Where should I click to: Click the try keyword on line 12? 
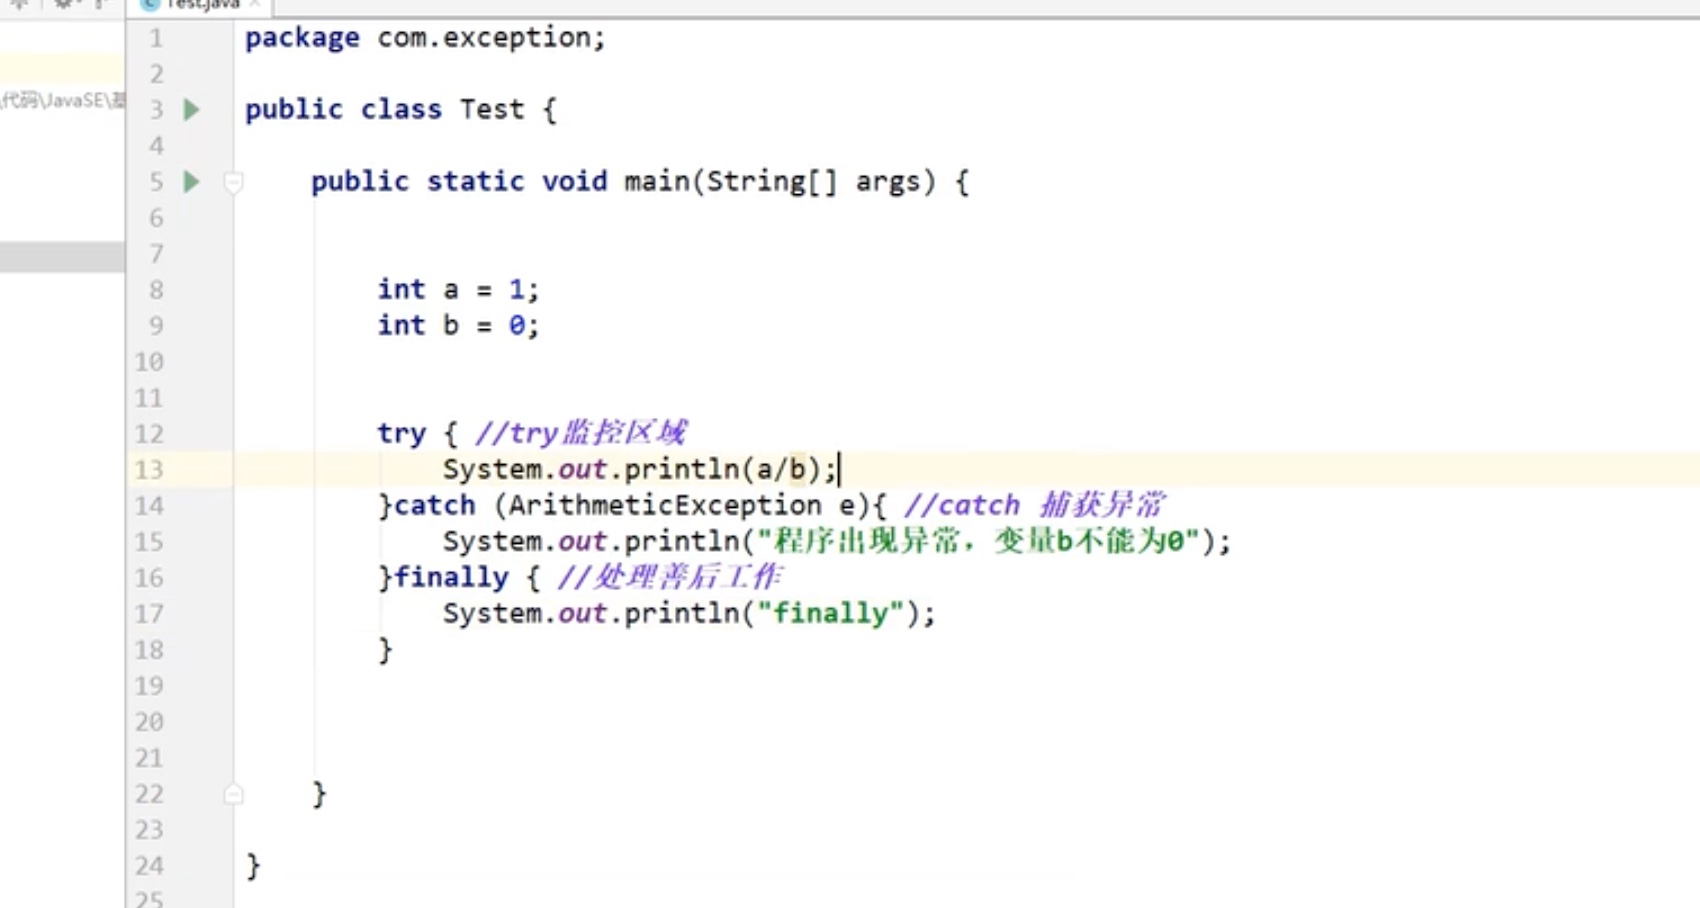coord(401,433)
